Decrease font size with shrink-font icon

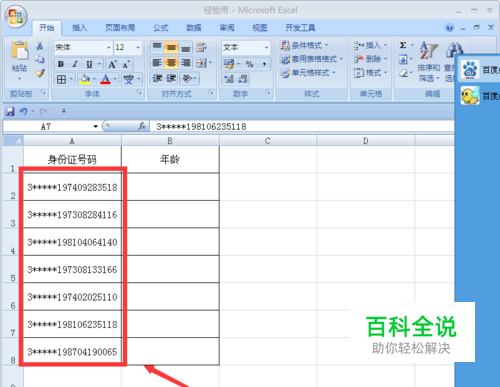tap(126, 64)
